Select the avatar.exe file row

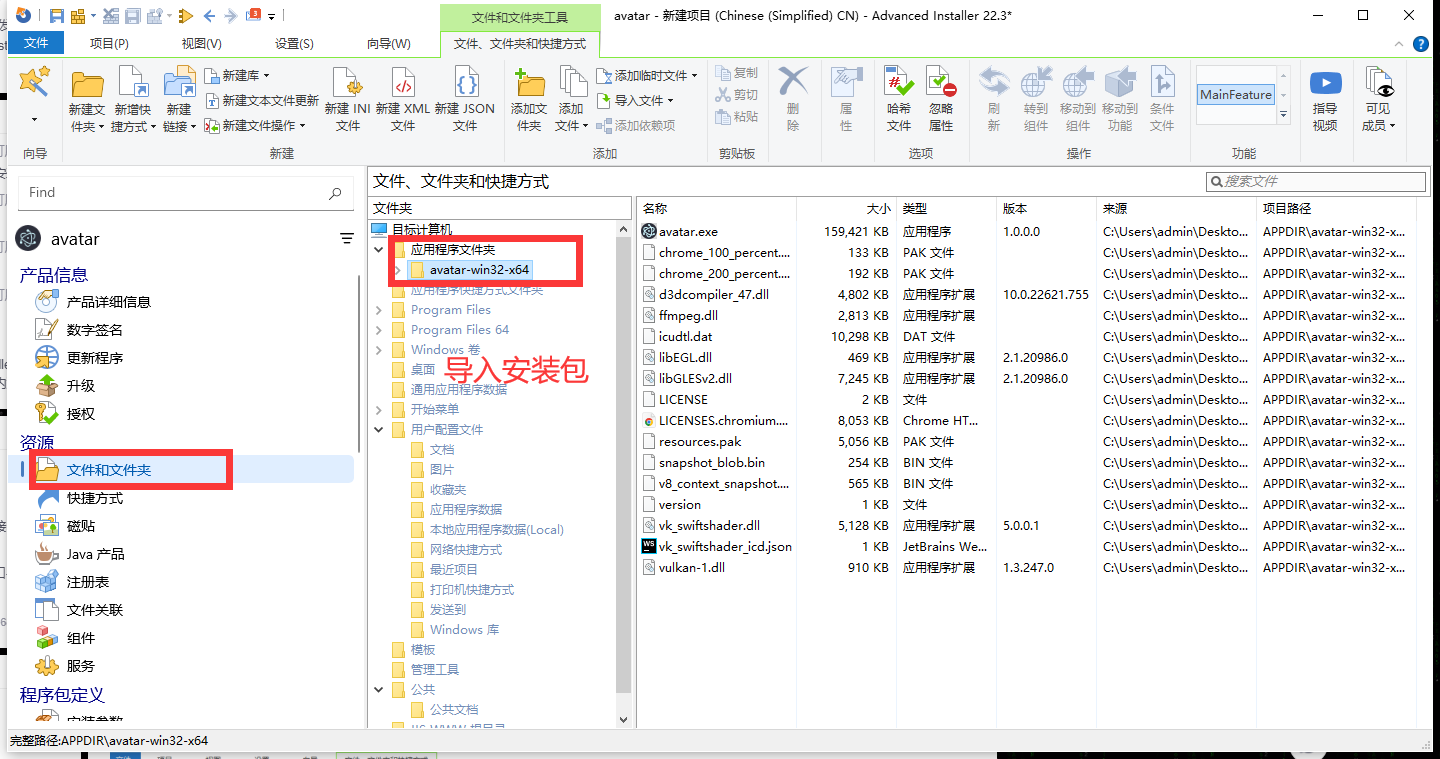690,231
